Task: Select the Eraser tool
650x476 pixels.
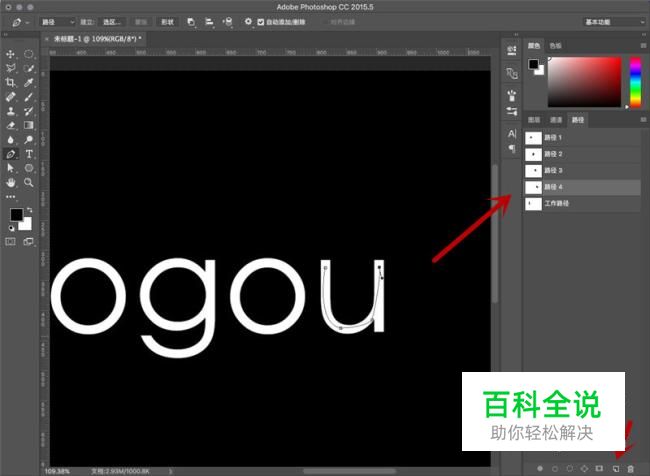Action: point(10,125)
